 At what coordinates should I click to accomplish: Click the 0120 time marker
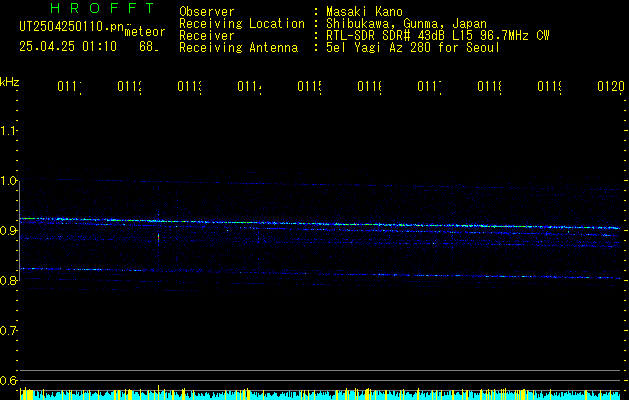coord(611,87)
